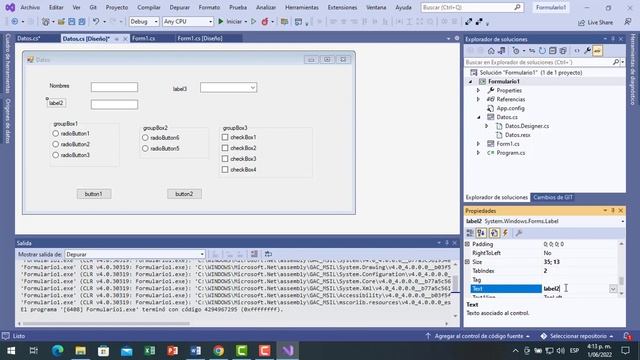This screenshot has width=640, height=360.
Task: Click the text box next to Nombres
Action: (x=114, y=87)
